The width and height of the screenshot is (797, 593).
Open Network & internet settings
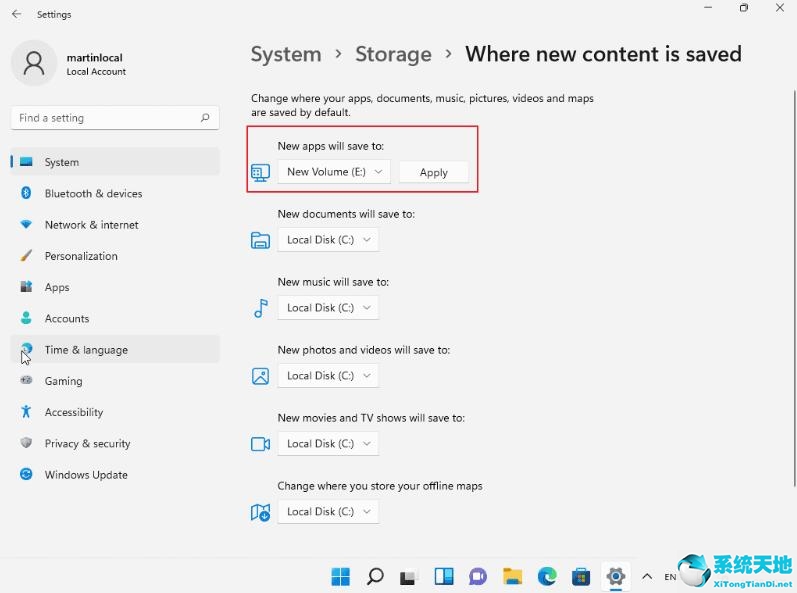[x=115, y=225]
